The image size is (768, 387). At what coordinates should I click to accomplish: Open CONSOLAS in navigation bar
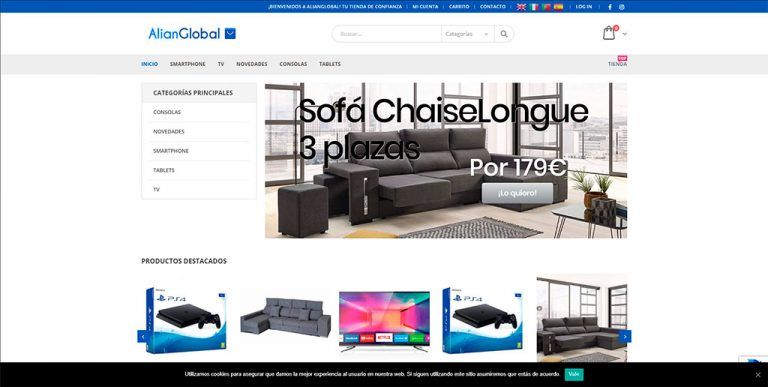(x=293, y=64)
